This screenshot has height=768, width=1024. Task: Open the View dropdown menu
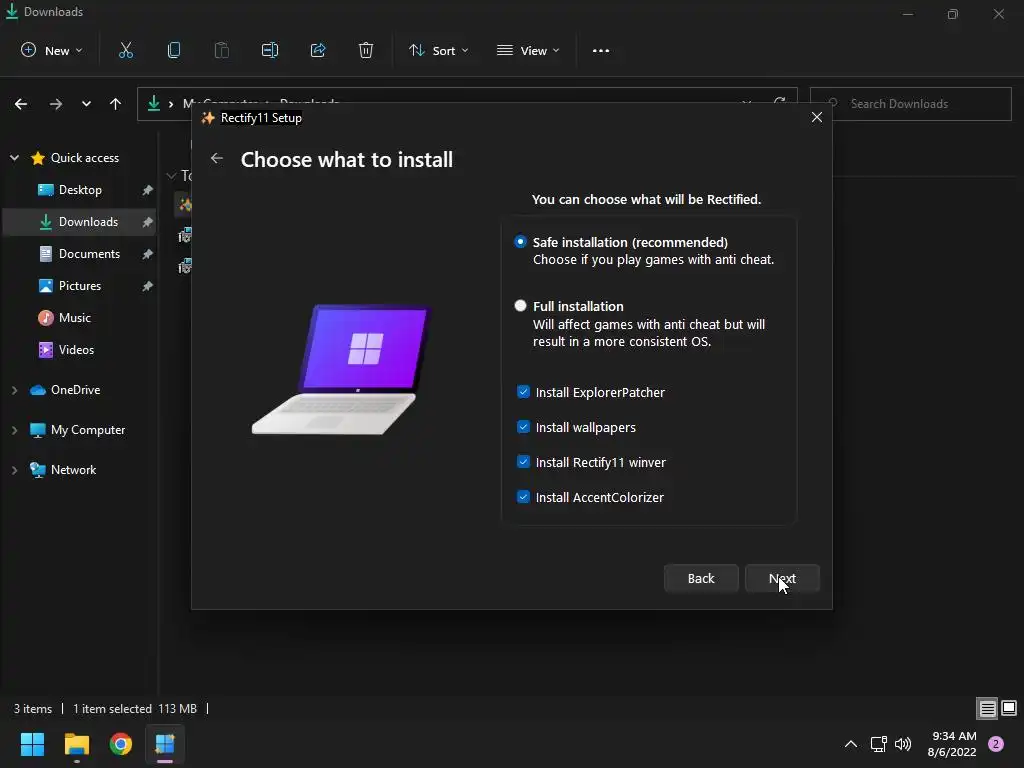click(528, 50)
